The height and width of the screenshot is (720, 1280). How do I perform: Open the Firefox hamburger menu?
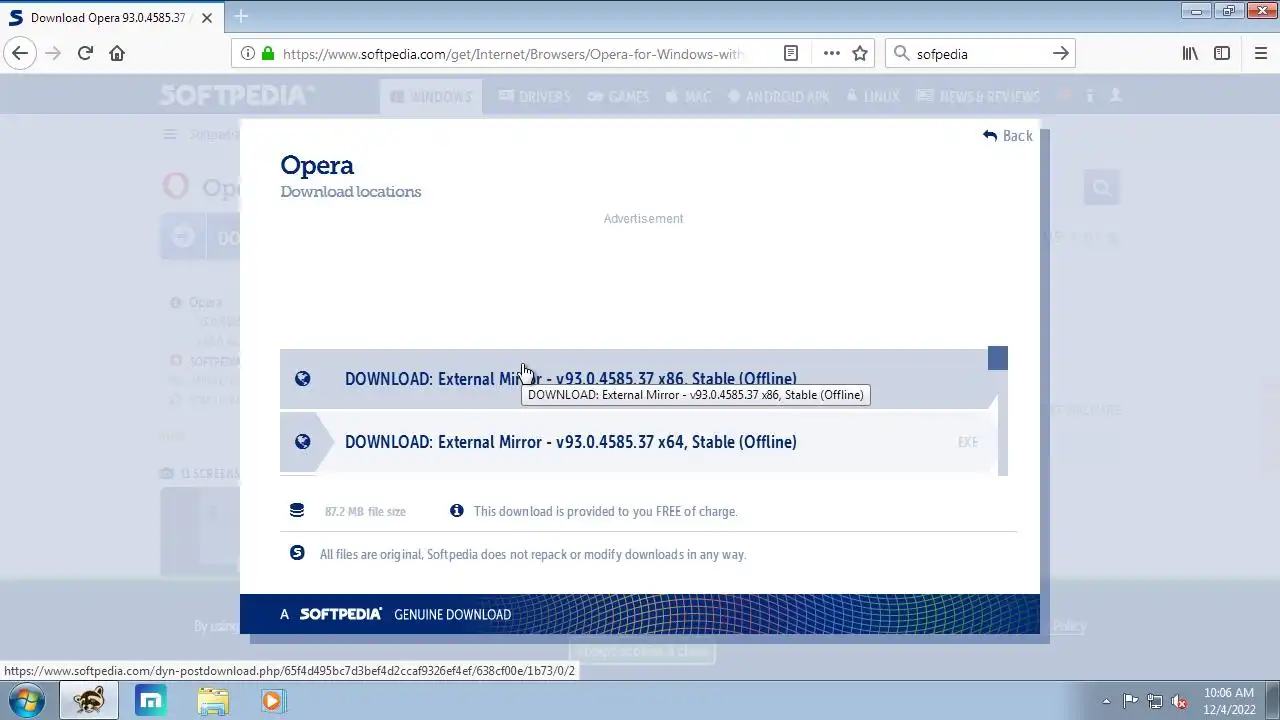click(1260, 54)
